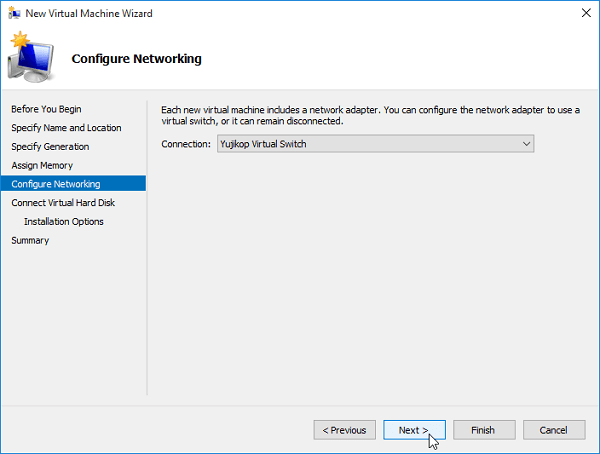Select the Assign Memory step
Image resolution: width=600 pixels, height=454 pixels.
pos(42,165)
